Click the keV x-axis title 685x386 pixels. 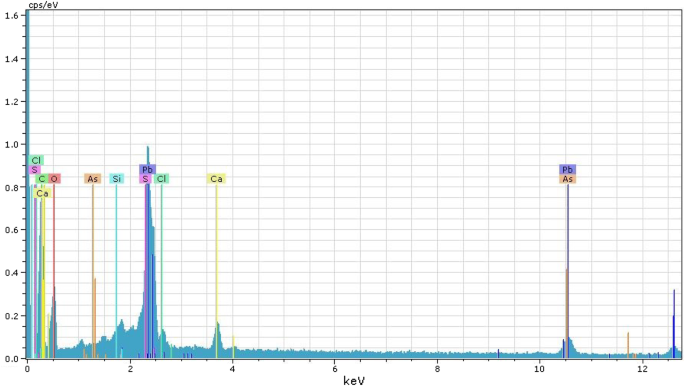click(x=354, y=380)
